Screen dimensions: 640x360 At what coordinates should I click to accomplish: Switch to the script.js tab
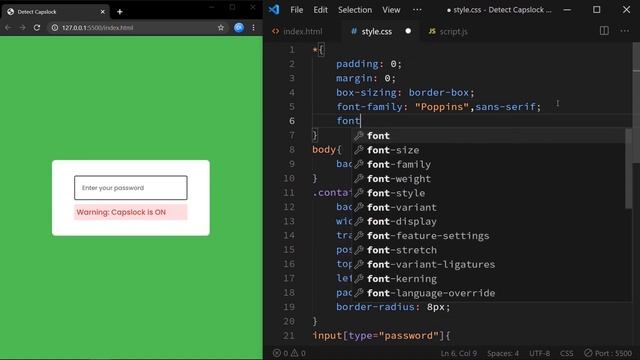[x=448, y=31]
